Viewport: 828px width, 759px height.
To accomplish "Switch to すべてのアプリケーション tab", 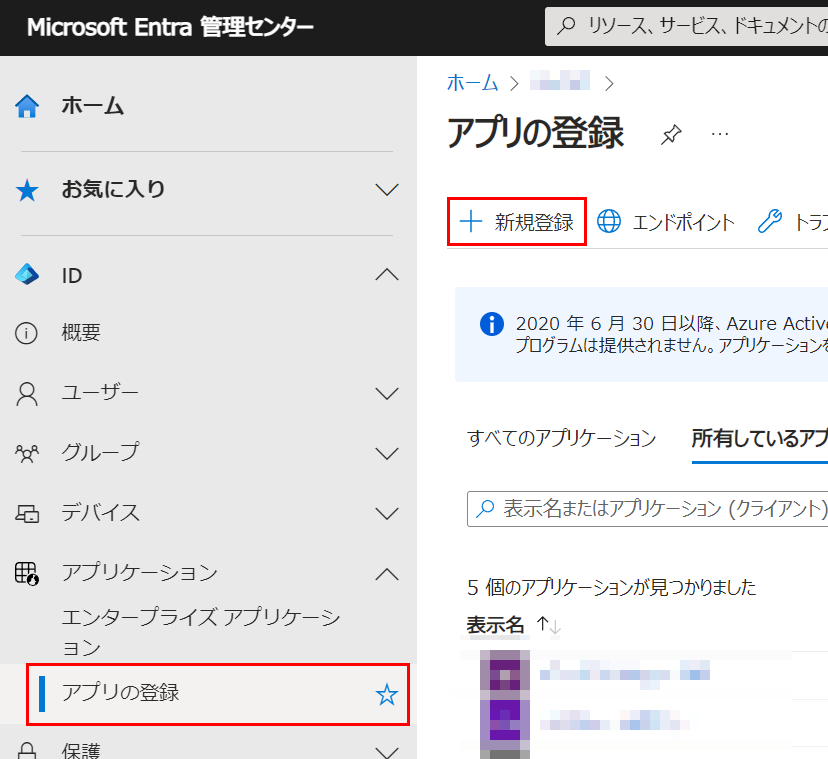I will coord(561,438).
